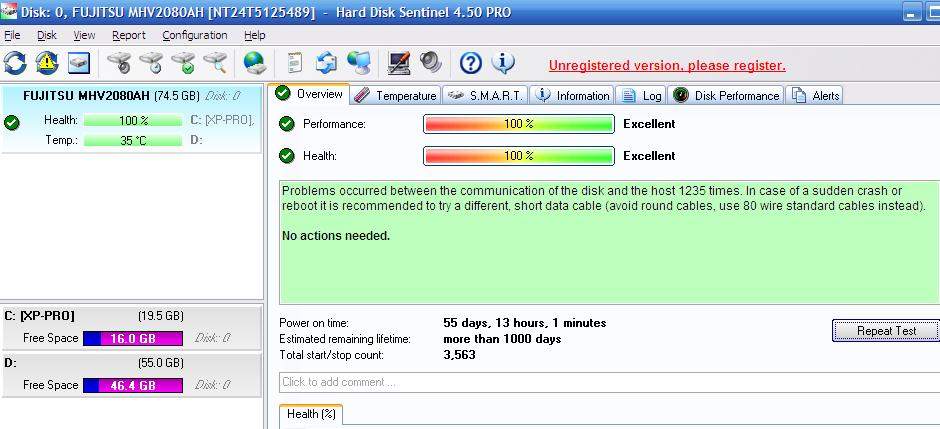Click the Excellent label beside Health
Image resolution: width=940 pixels, height=429 pixels.
[649, 156]
